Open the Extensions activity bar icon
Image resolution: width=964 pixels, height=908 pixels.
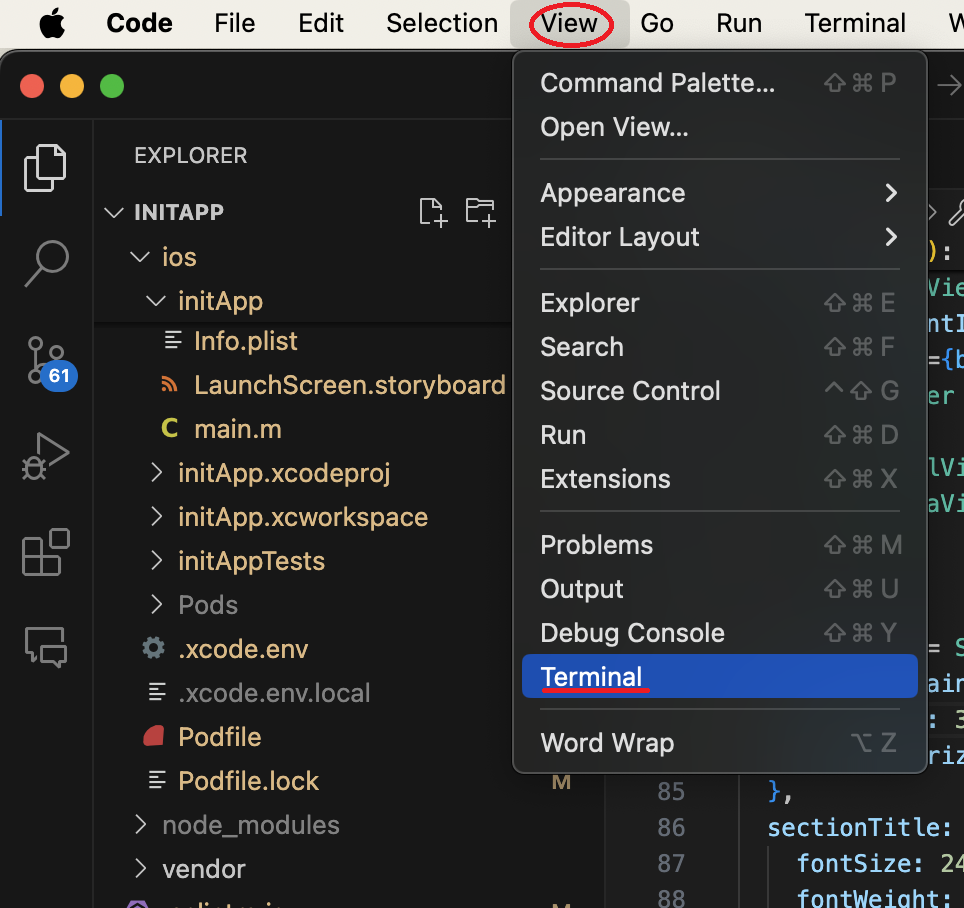point(45,552)
